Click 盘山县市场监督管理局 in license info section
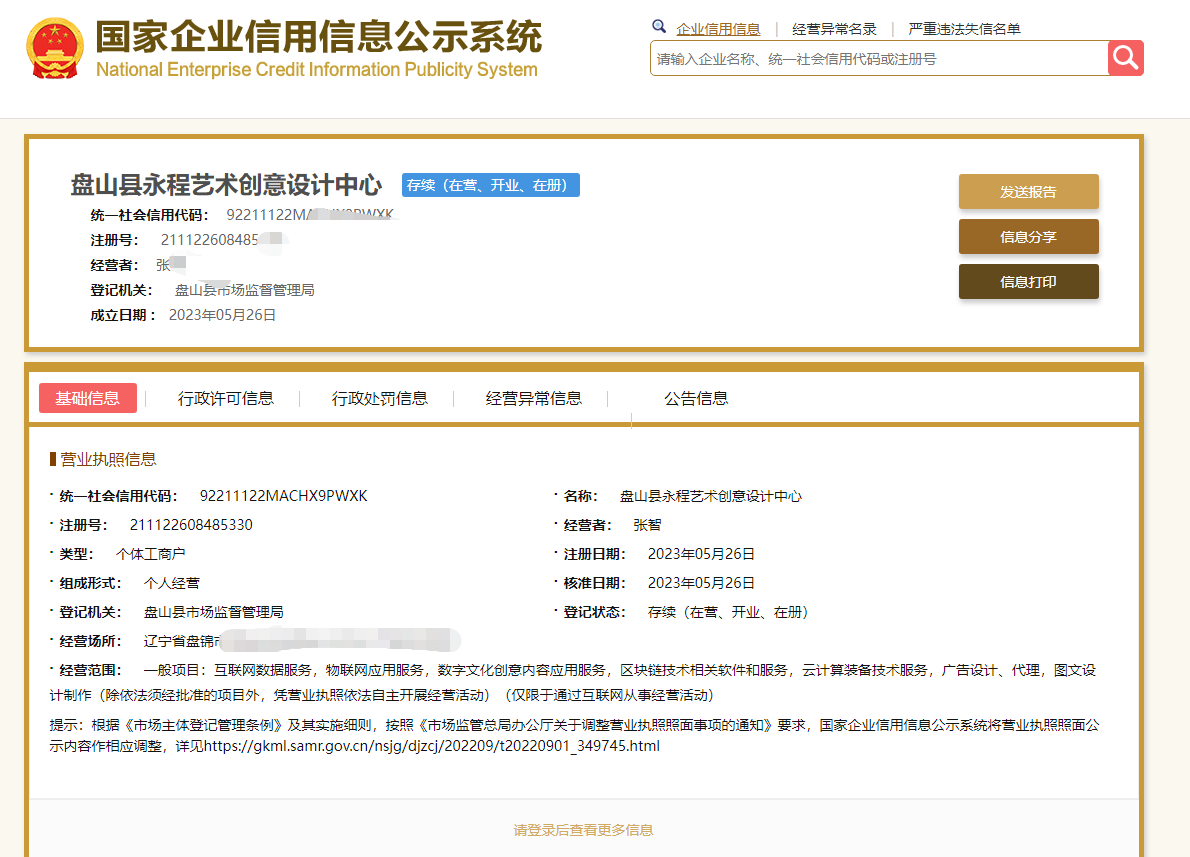Viewport: 1190px width, 857px height. tap(213, 612)
